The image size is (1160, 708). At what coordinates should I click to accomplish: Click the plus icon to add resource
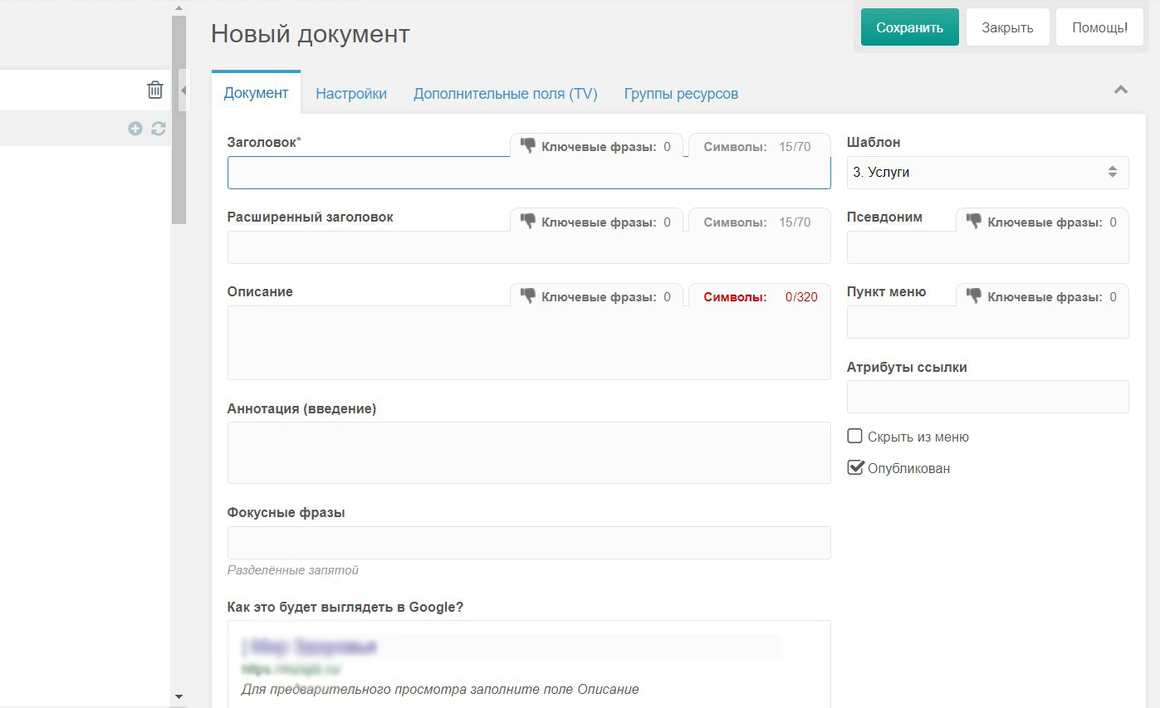point(135,129)
